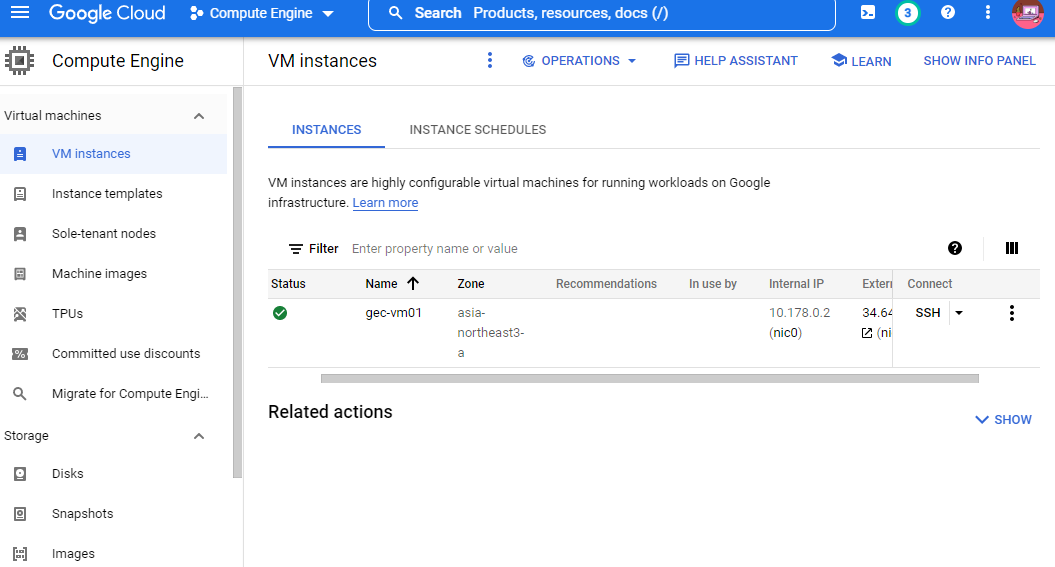This screenshot has width=1055, height=567.
Task: Click the TPUs icon
Action: coord(20,313)
